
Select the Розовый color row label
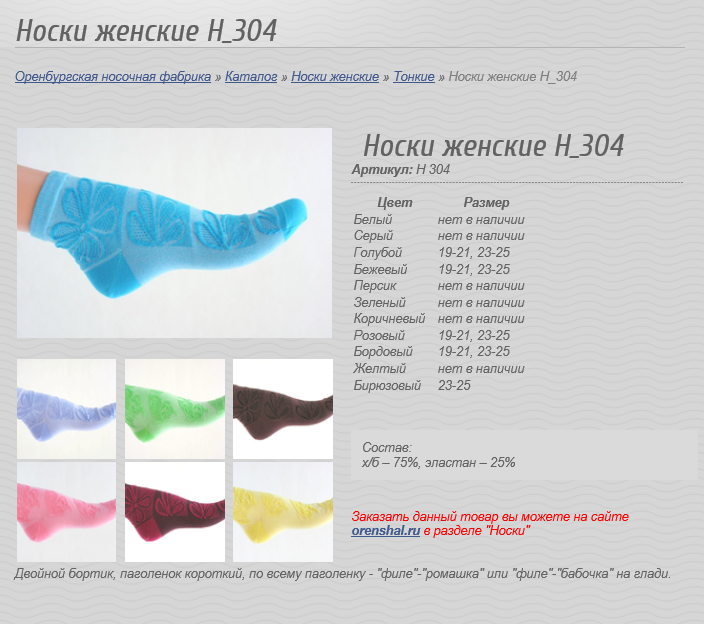(379, 335)
